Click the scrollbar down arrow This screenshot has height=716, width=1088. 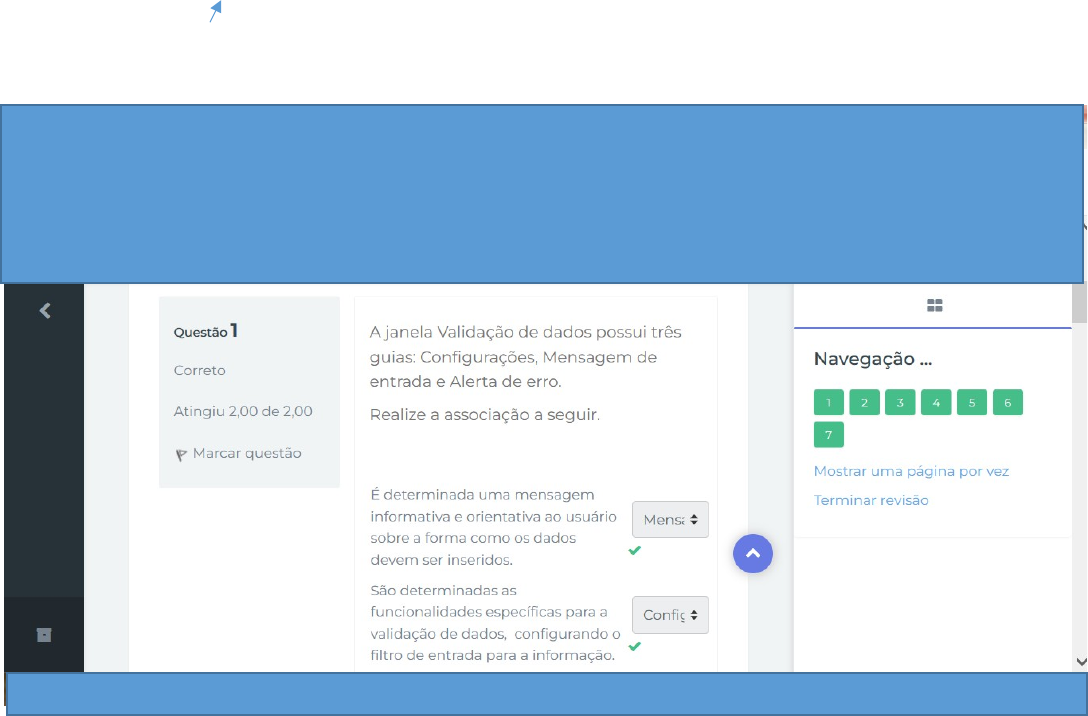pos(1079,661)
